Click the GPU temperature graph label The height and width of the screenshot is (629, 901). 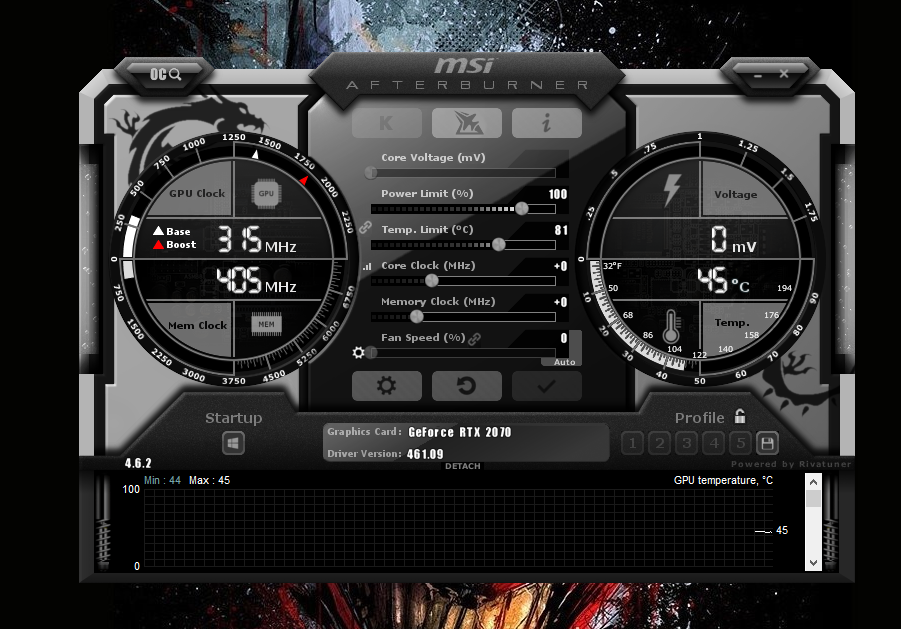723,480
